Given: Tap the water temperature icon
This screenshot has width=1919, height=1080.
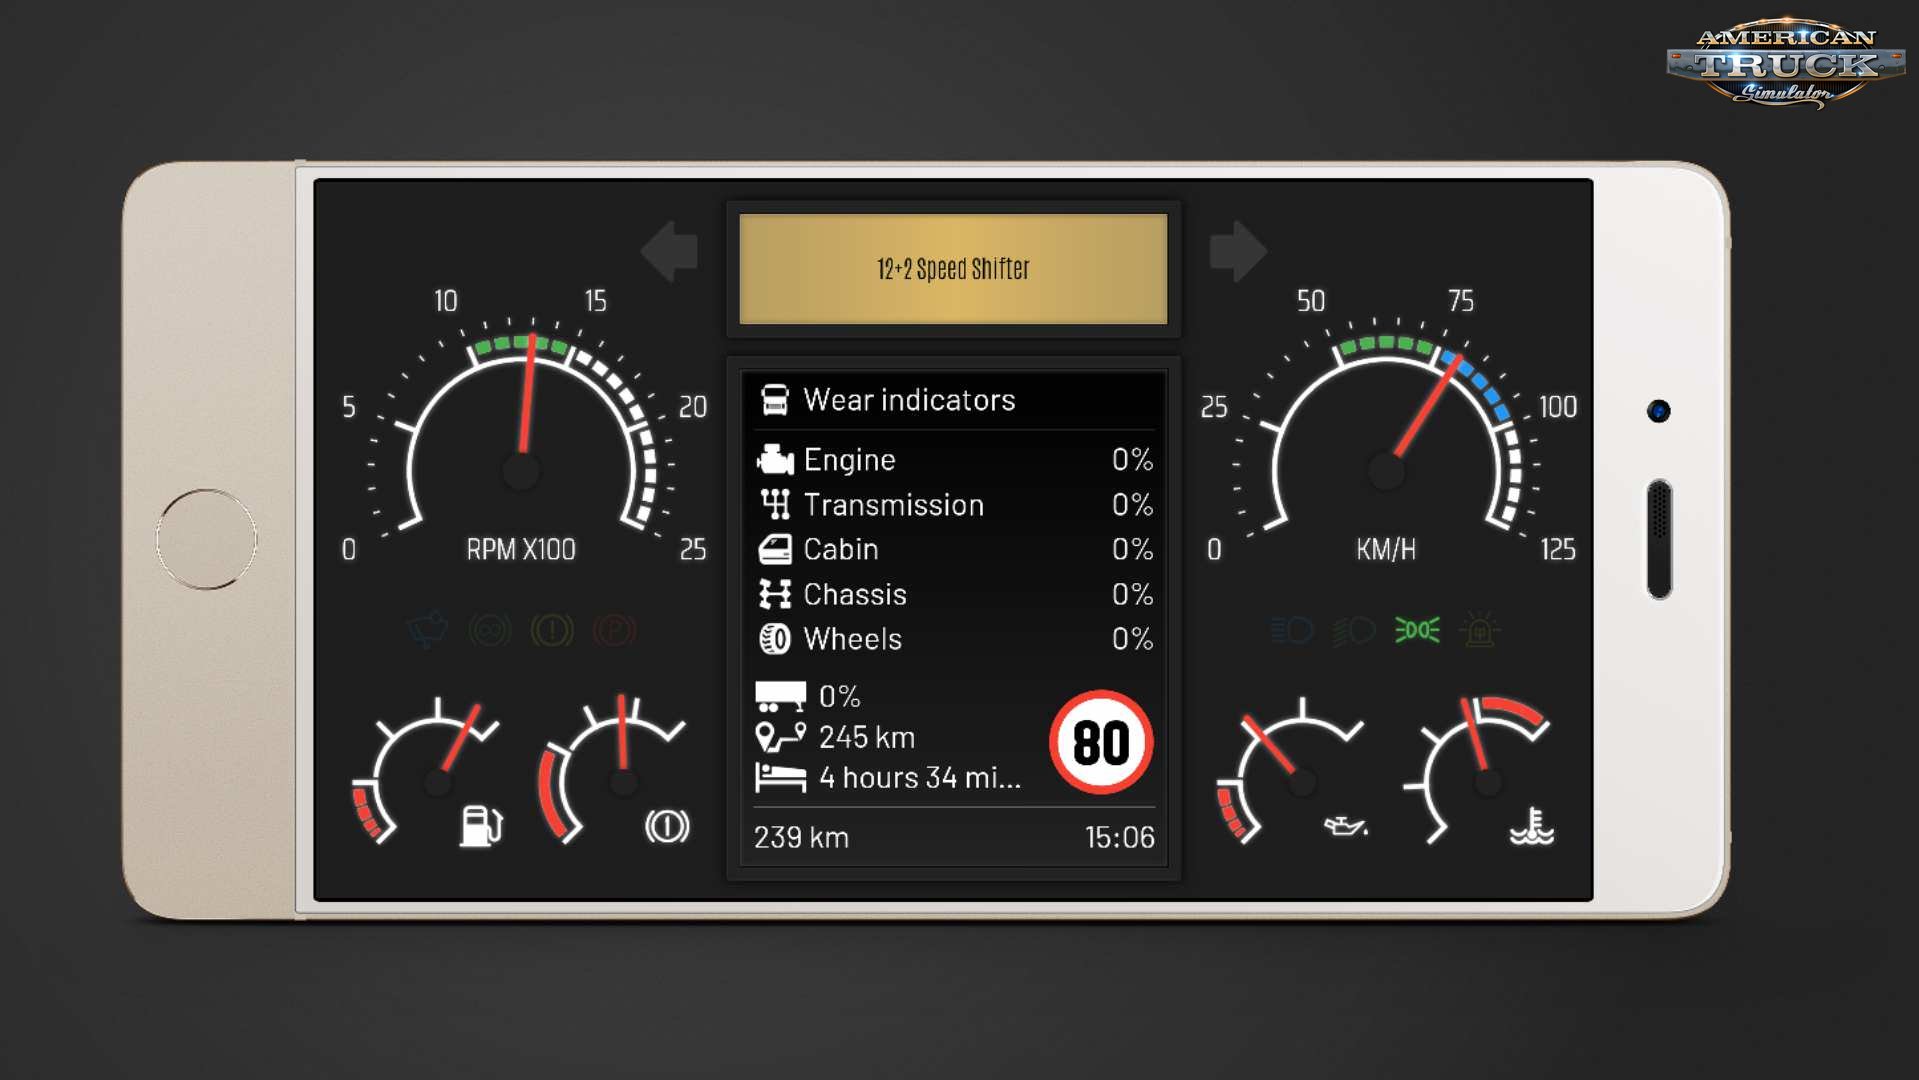Looking at the screenshot, I should click(x=1531, y=826).
